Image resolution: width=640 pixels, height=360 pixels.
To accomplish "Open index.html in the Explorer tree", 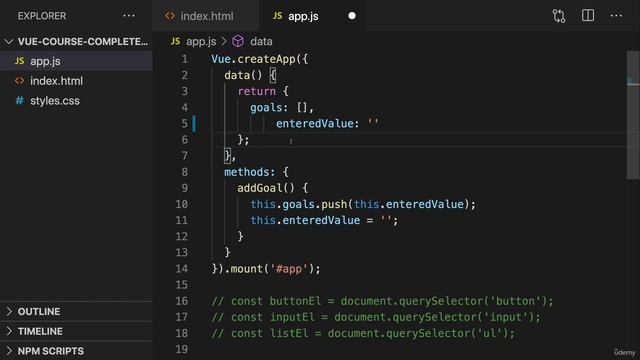I will click(x=76, y=81).
